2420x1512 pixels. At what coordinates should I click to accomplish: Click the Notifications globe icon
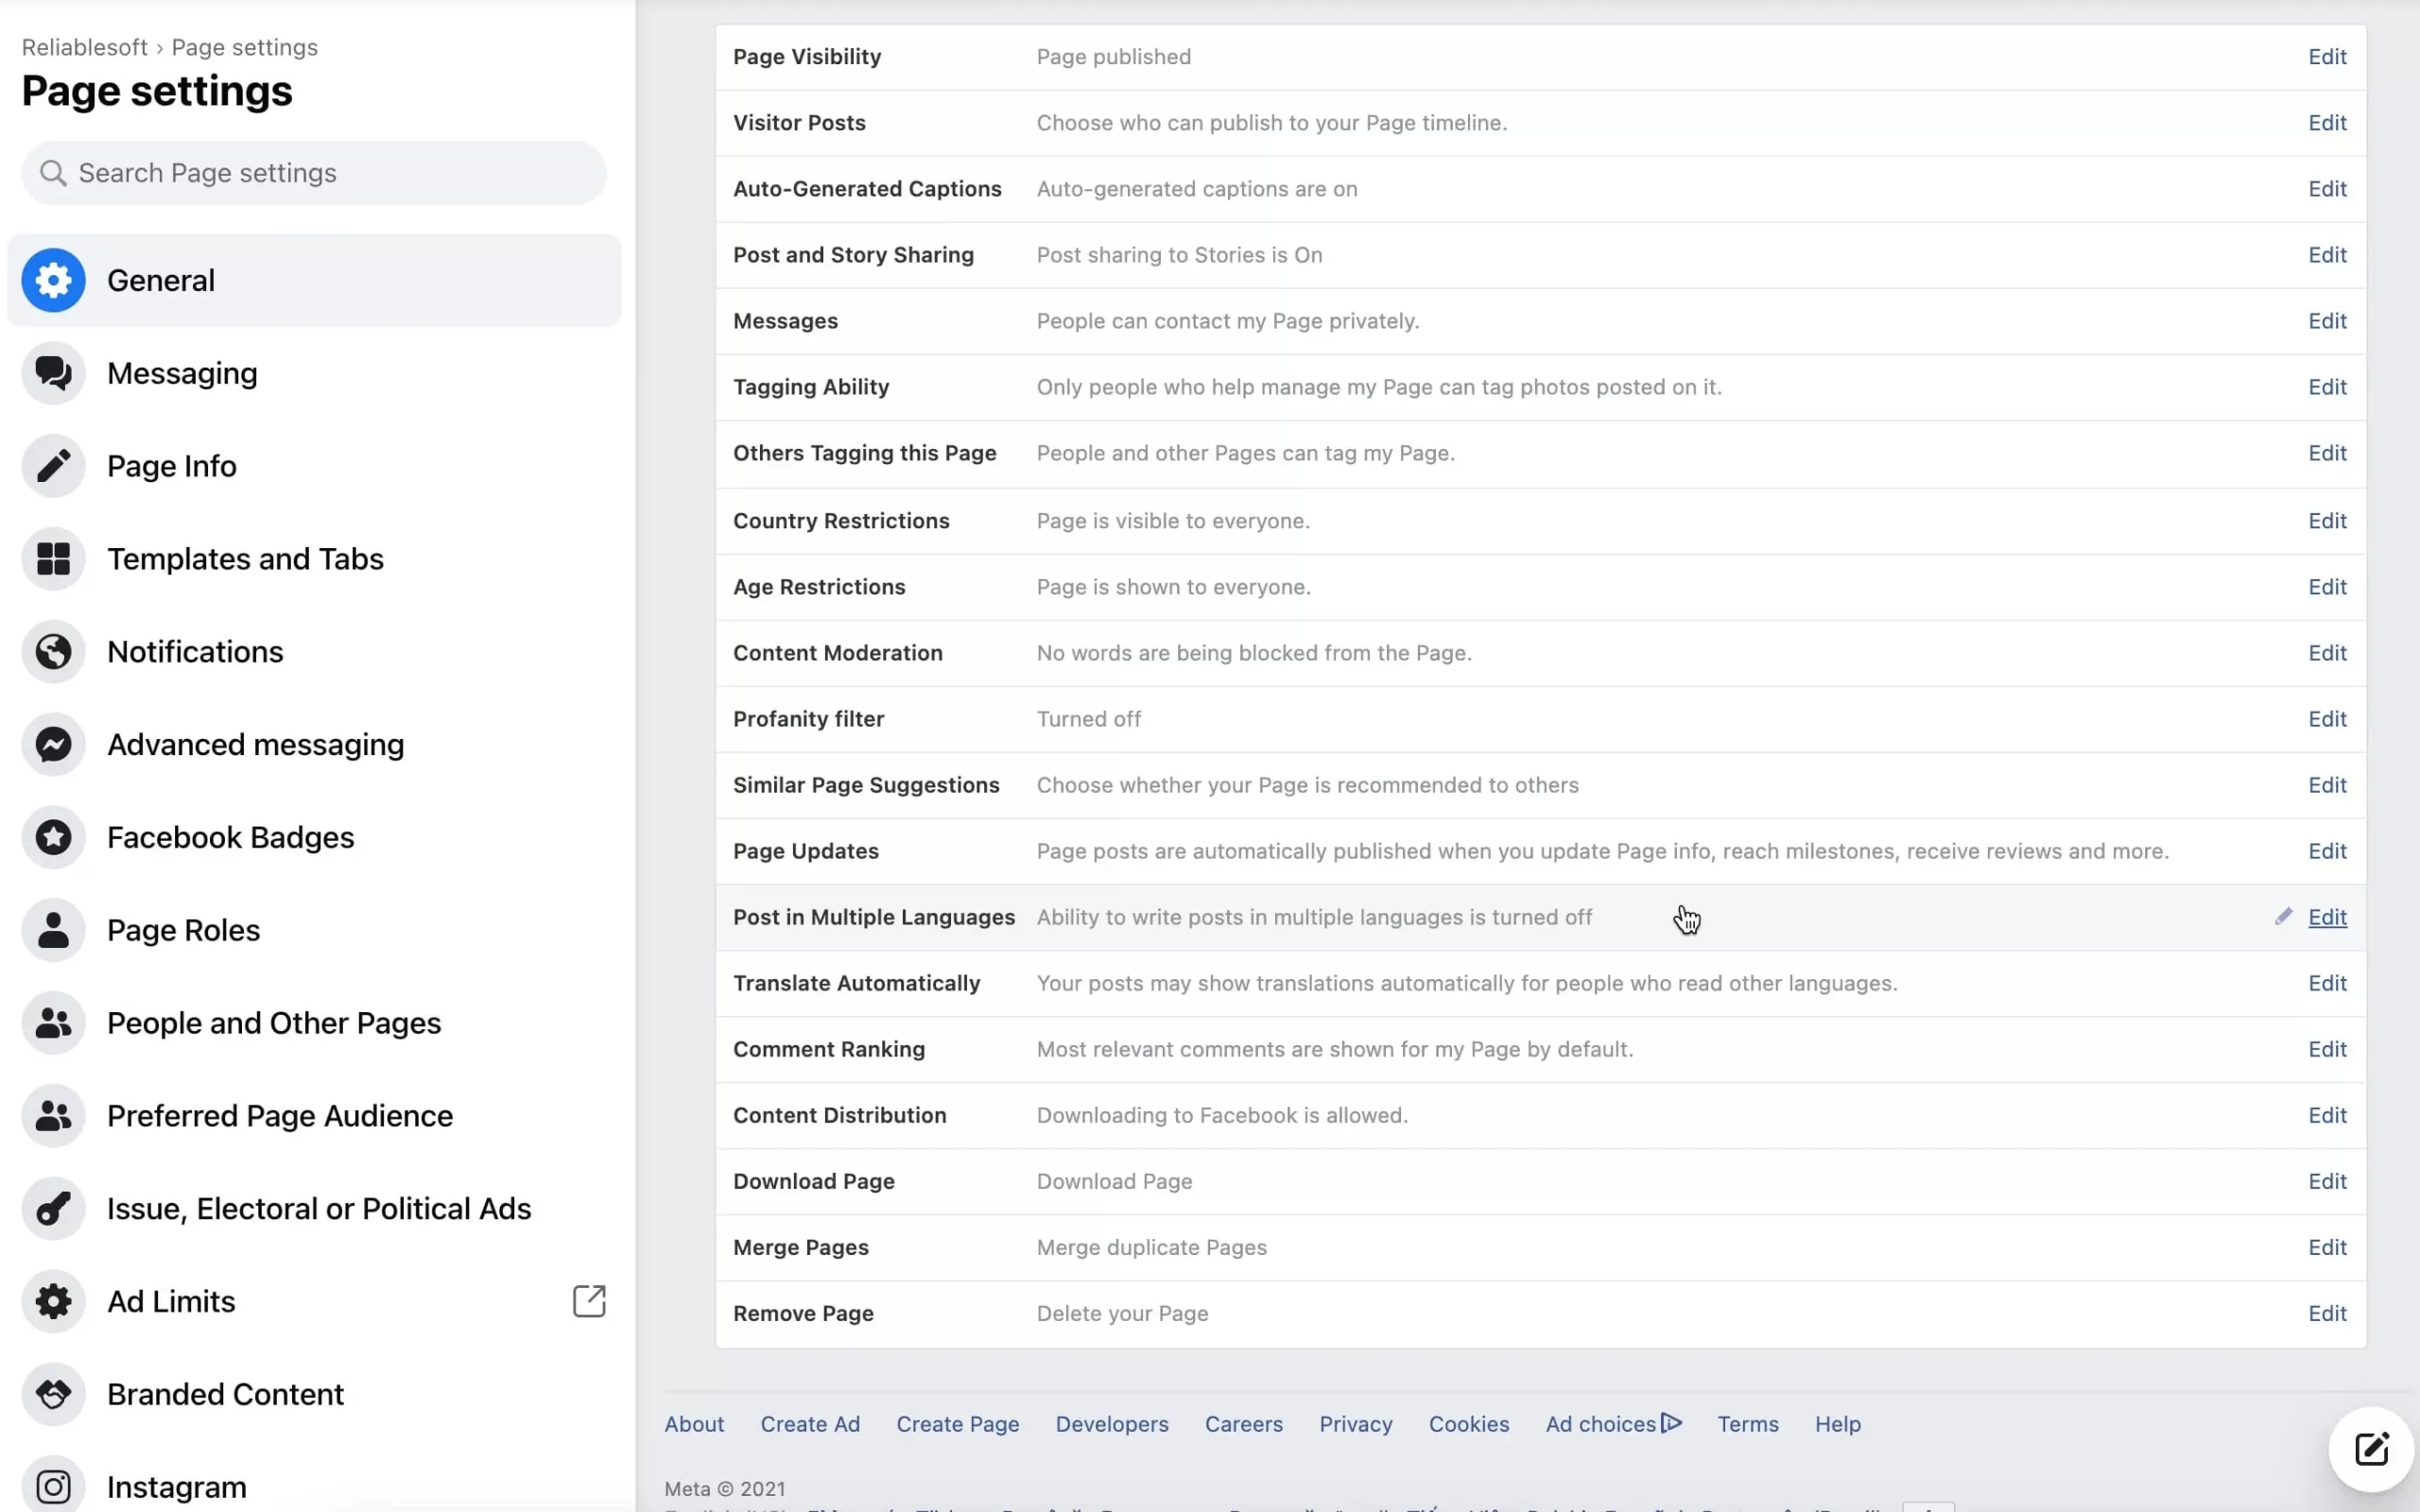[x=53, y=652]
